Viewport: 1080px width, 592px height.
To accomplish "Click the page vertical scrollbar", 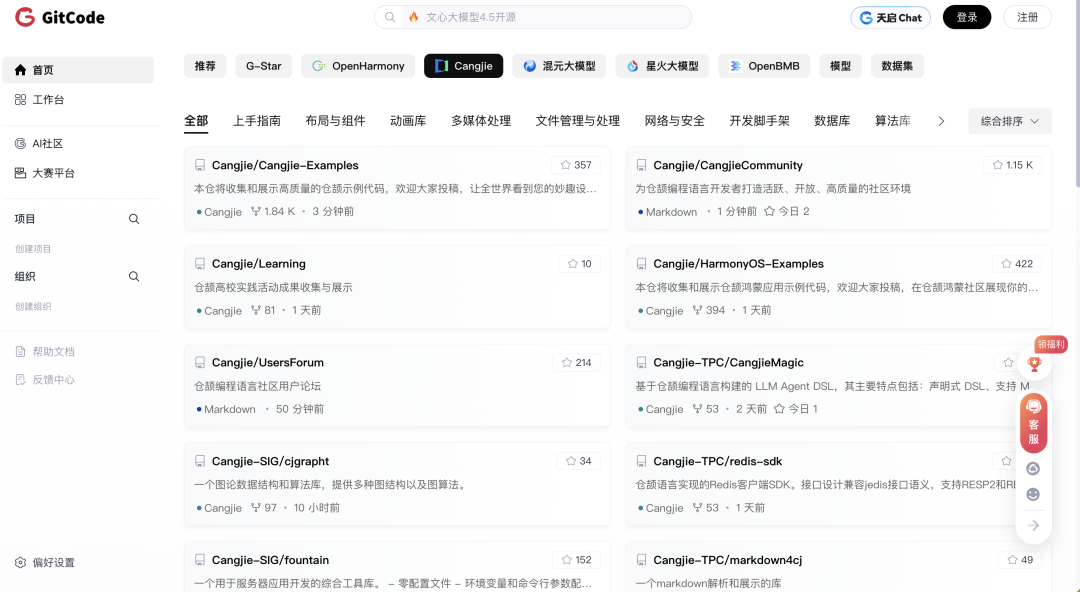I will click(x=1077, y=93).
